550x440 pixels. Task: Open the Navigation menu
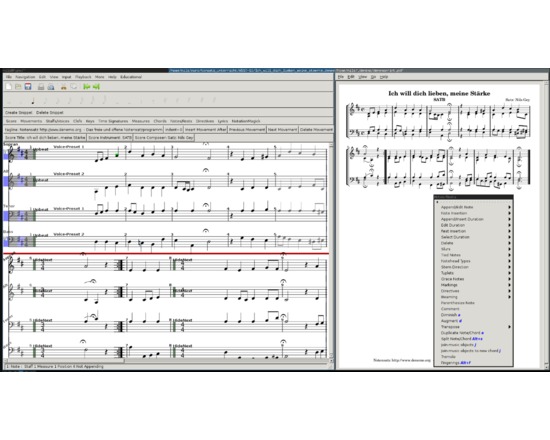click(x=25, y=77)
